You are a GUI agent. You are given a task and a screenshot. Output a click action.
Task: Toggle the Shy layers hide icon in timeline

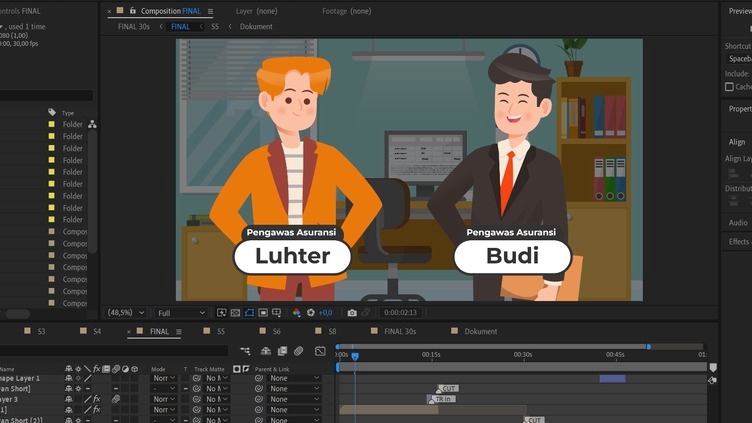(x=265, y=351)
